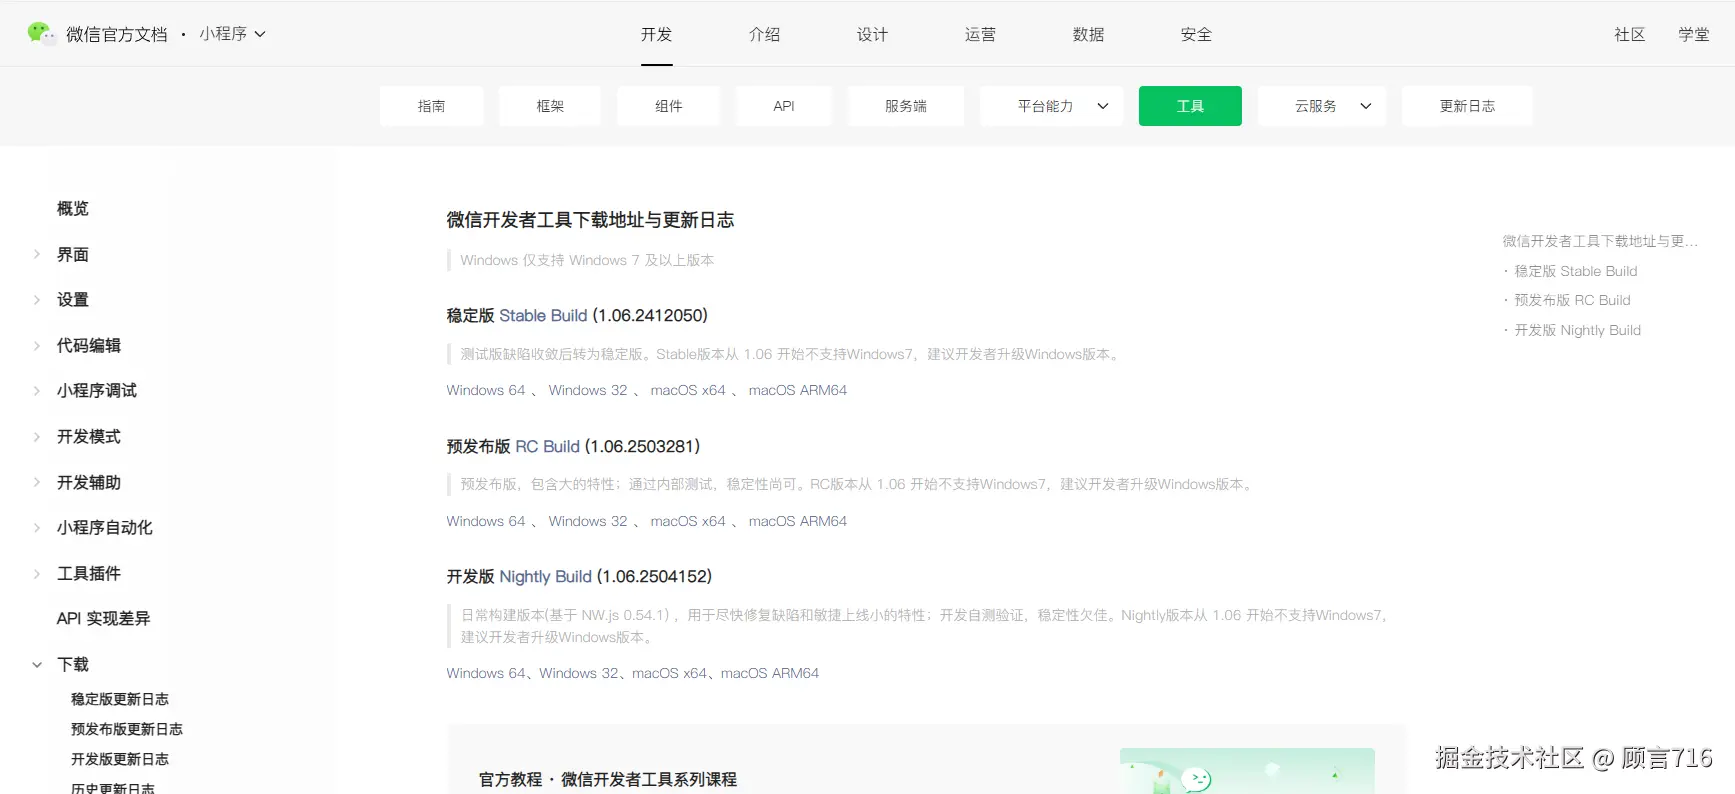
Task: Expand the 开发辅助 sidebar section chevron
Action: click(37, 482)
